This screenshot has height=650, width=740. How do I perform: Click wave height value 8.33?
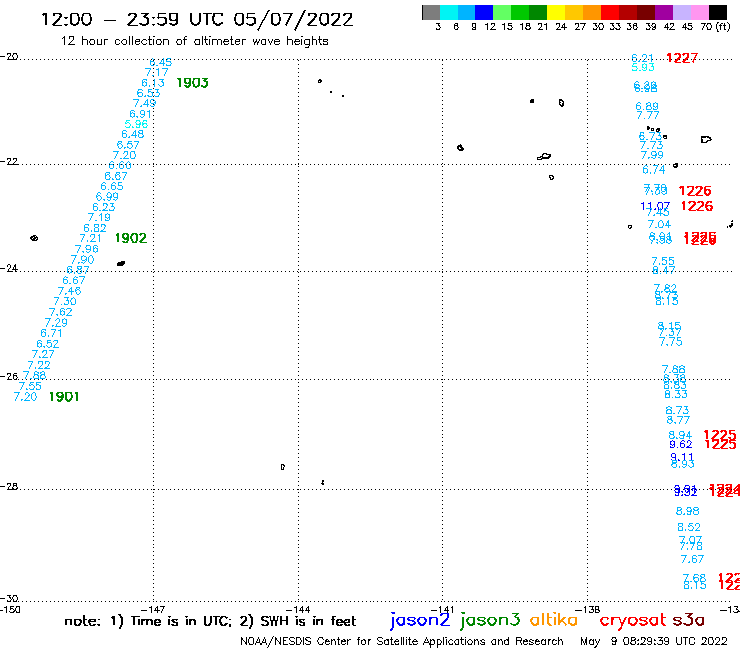(676, 394)
